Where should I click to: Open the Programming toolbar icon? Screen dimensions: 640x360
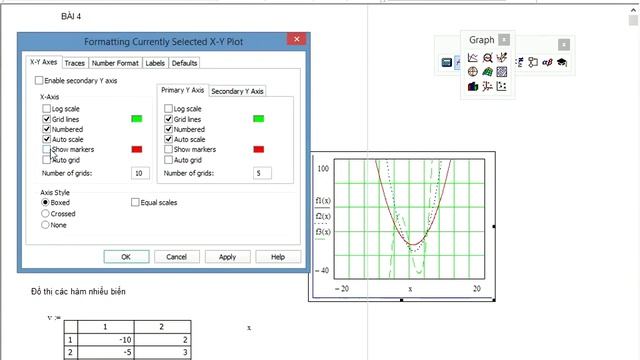click(x=533, y=62)
